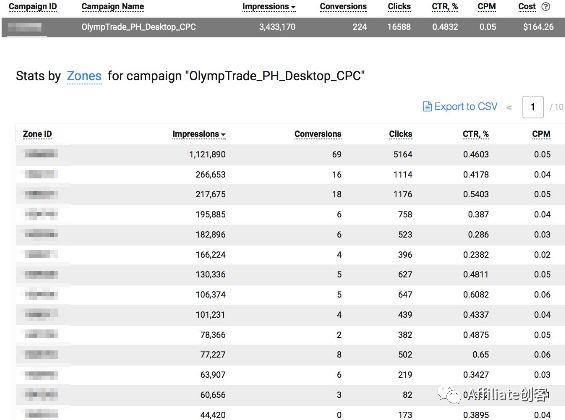Click campaign cost $164.26

[538, 27]
